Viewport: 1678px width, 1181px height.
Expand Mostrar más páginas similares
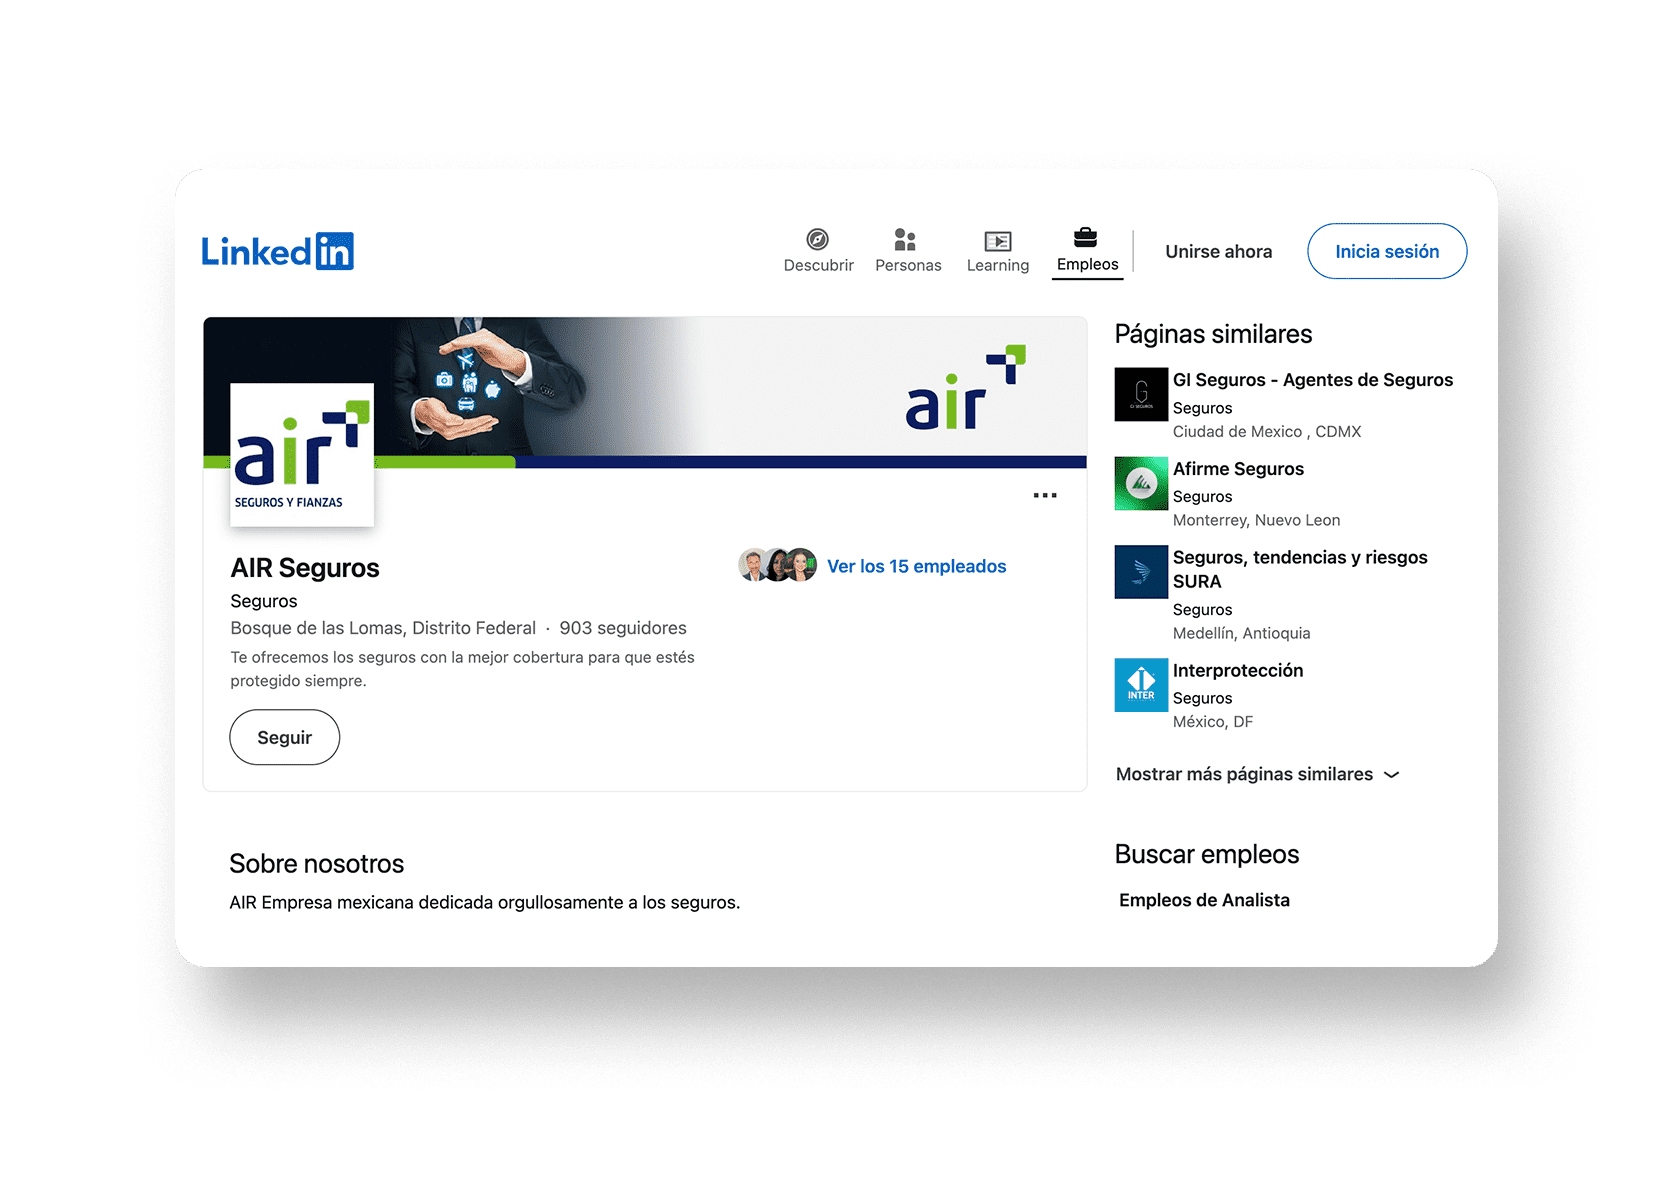point(1257,773)
